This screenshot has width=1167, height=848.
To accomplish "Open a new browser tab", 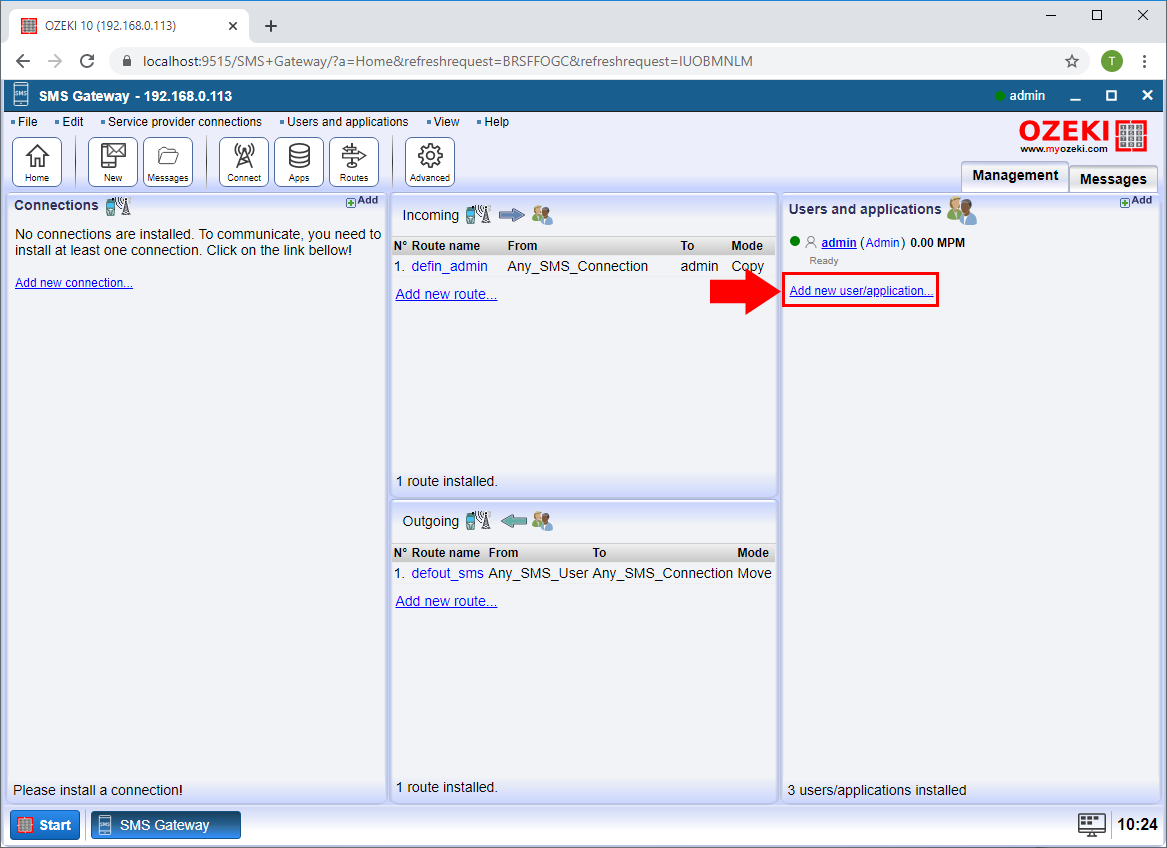I will tap(271, 26).
